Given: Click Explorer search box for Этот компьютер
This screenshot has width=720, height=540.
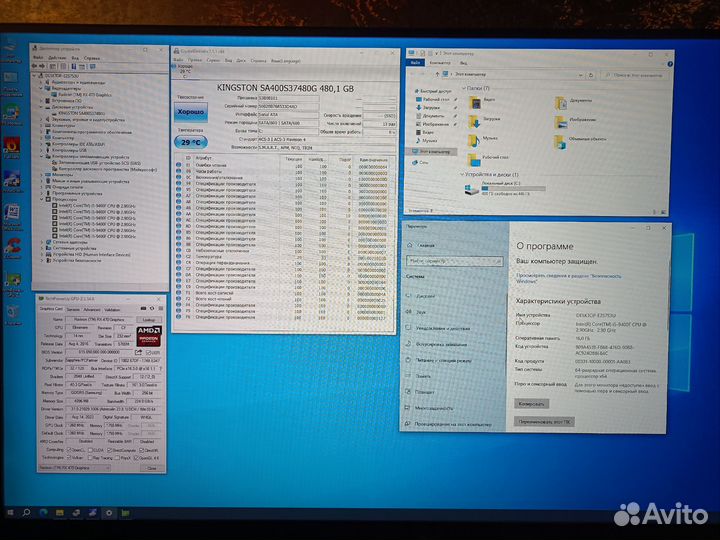Looking at the screenshot, I should 634,75.
